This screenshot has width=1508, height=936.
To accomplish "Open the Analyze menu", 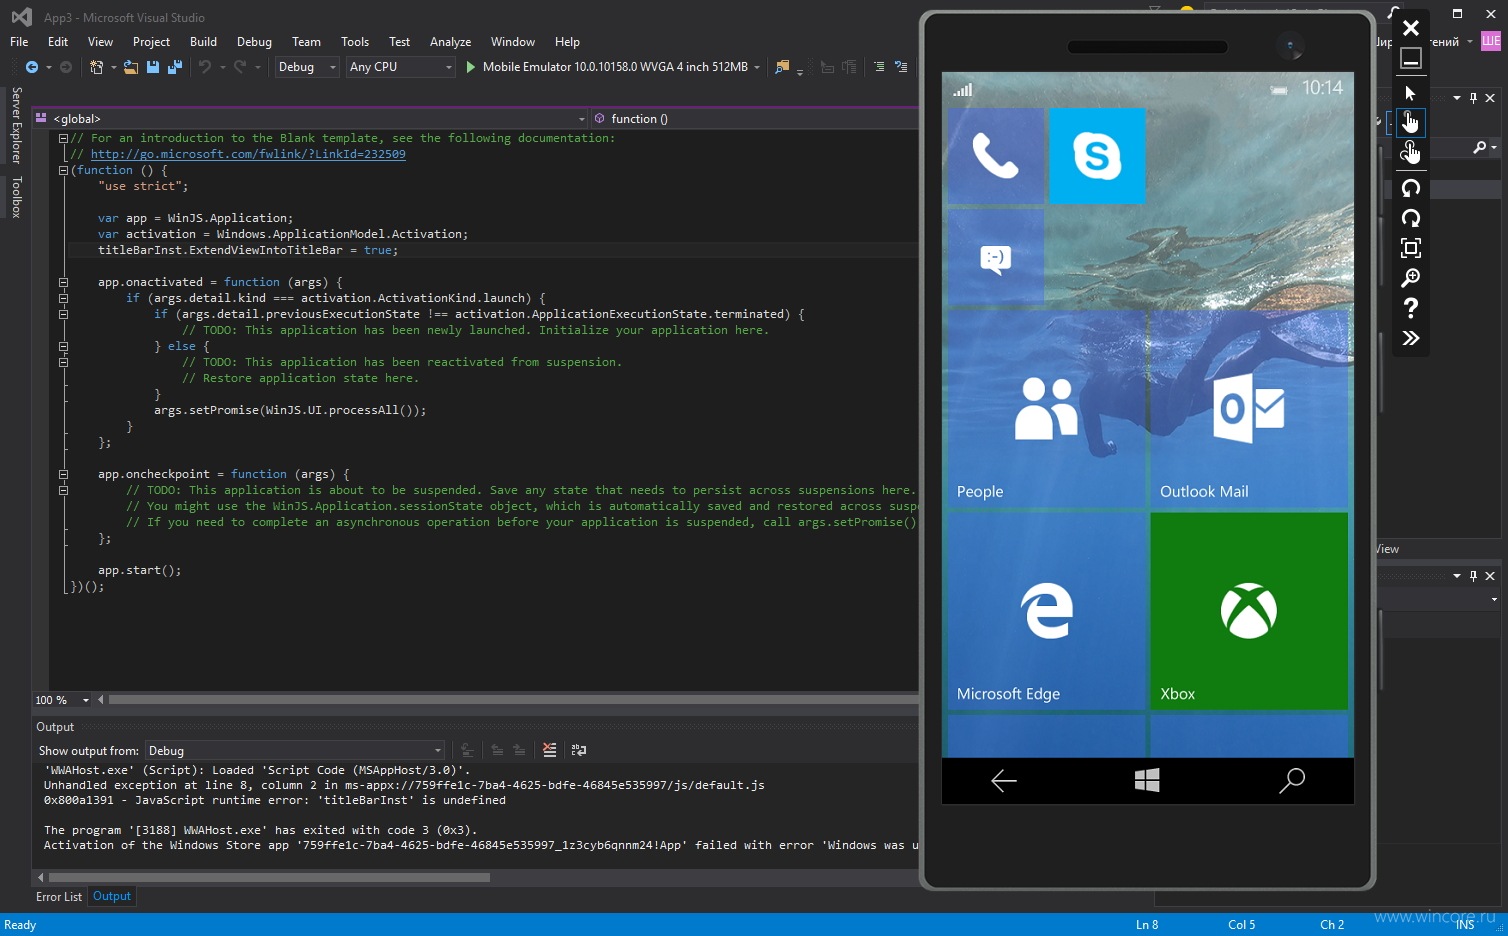I will pos(450,42).
